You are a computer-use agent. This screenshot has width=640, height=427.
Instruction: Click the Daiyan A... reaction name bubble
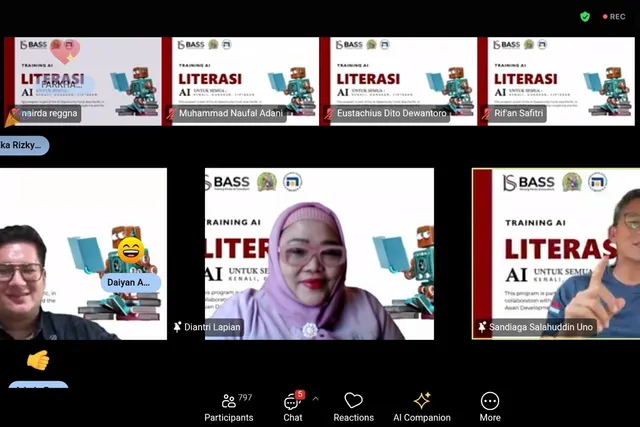(x=131, y=282)
